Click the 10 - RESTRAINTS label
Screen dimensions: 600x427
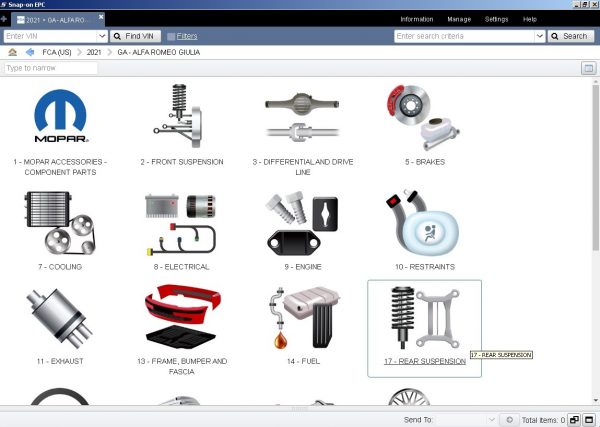tap(425, 267)
